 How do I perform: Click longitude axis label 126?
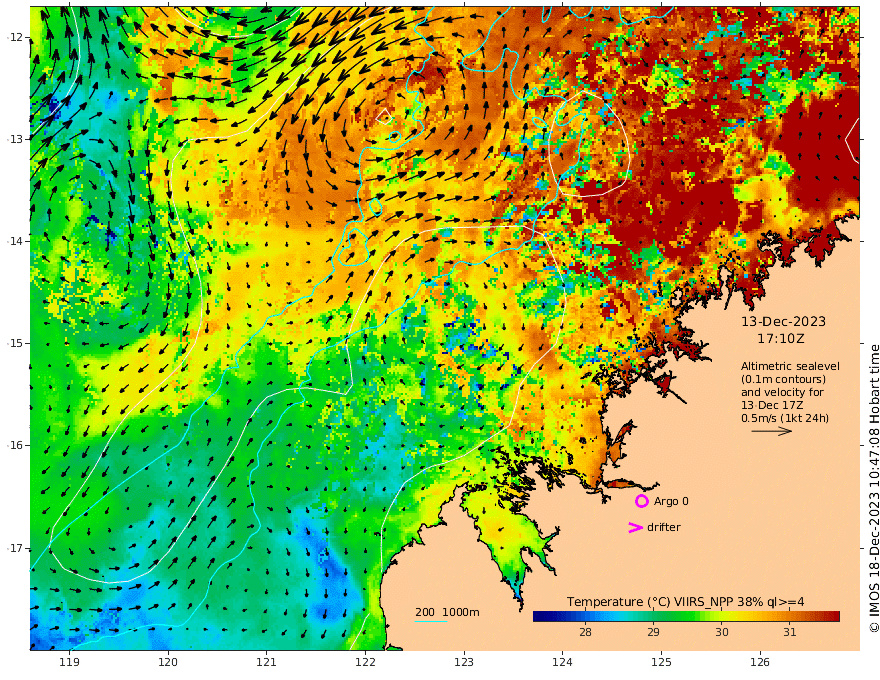[x=760, y=662]
